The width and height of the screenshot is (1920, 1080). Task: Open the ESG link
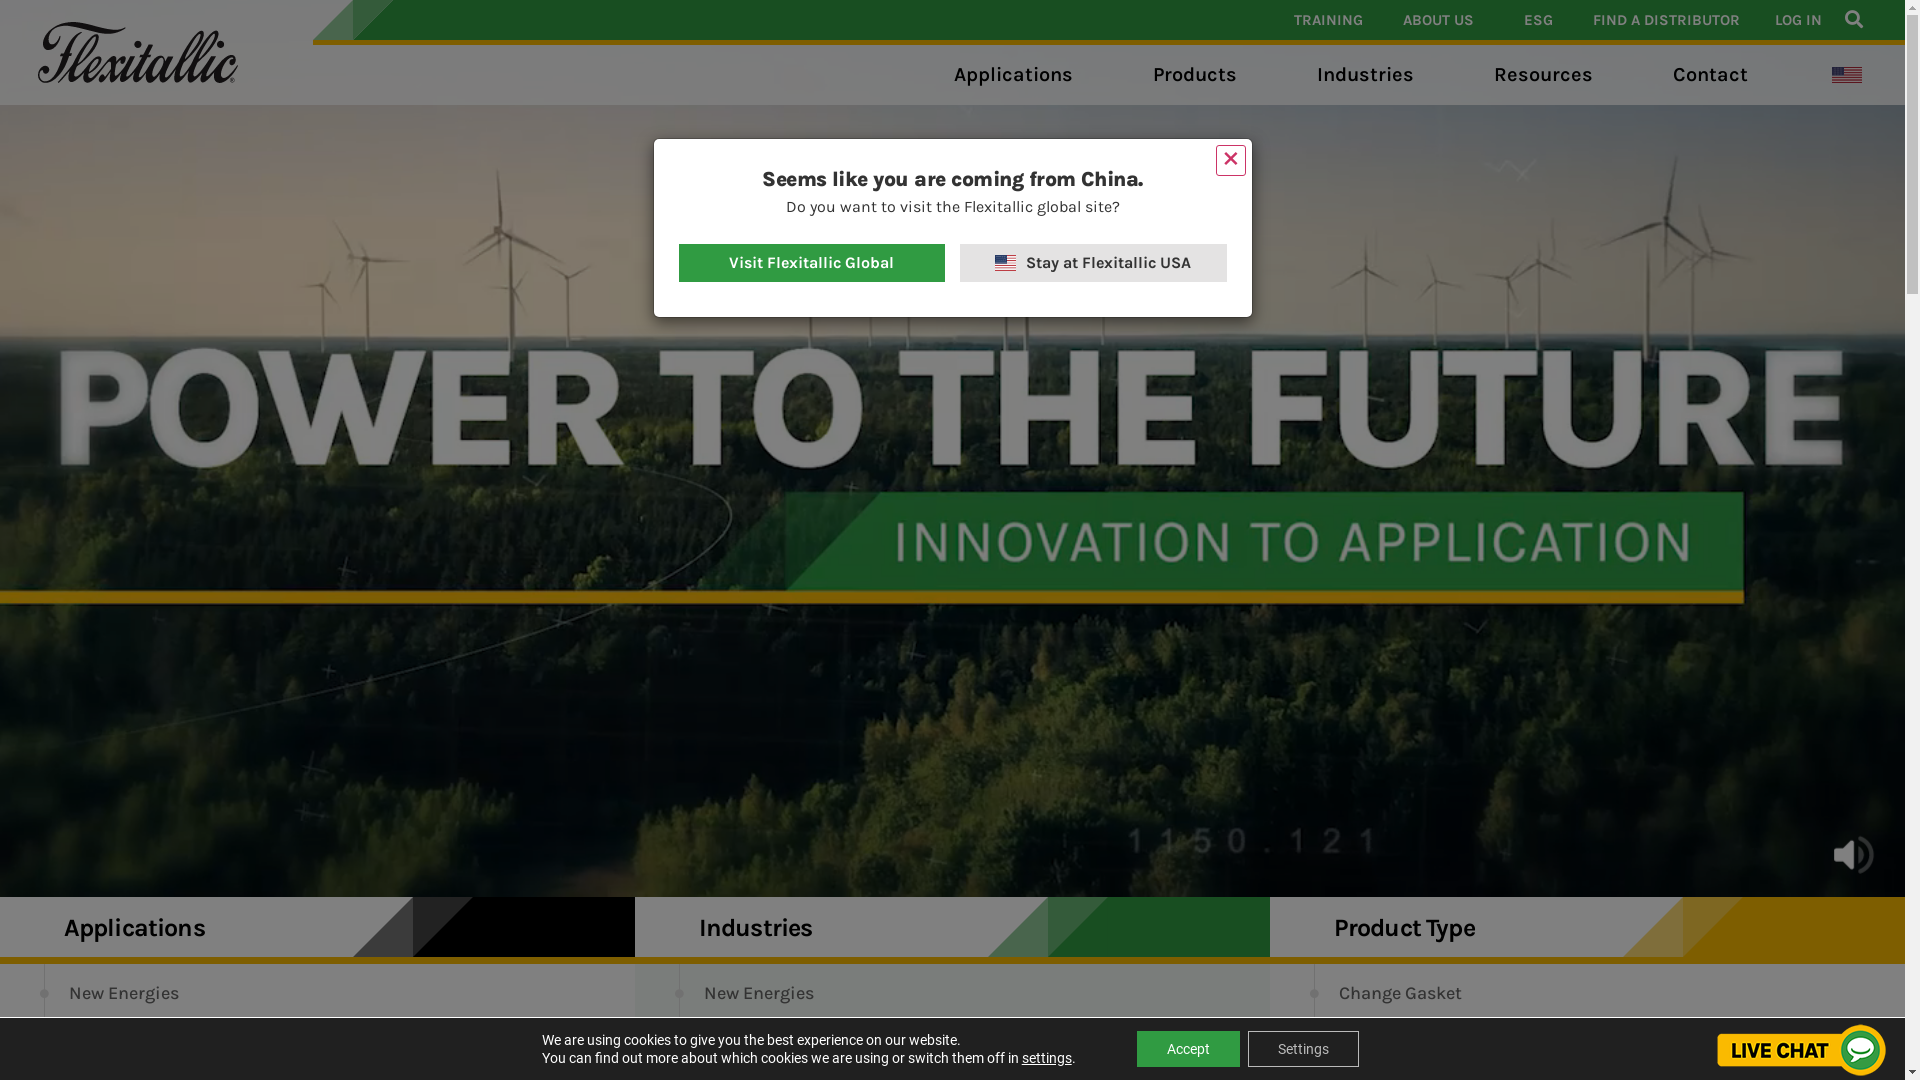pyautogui.click(x=1538, y=20)
